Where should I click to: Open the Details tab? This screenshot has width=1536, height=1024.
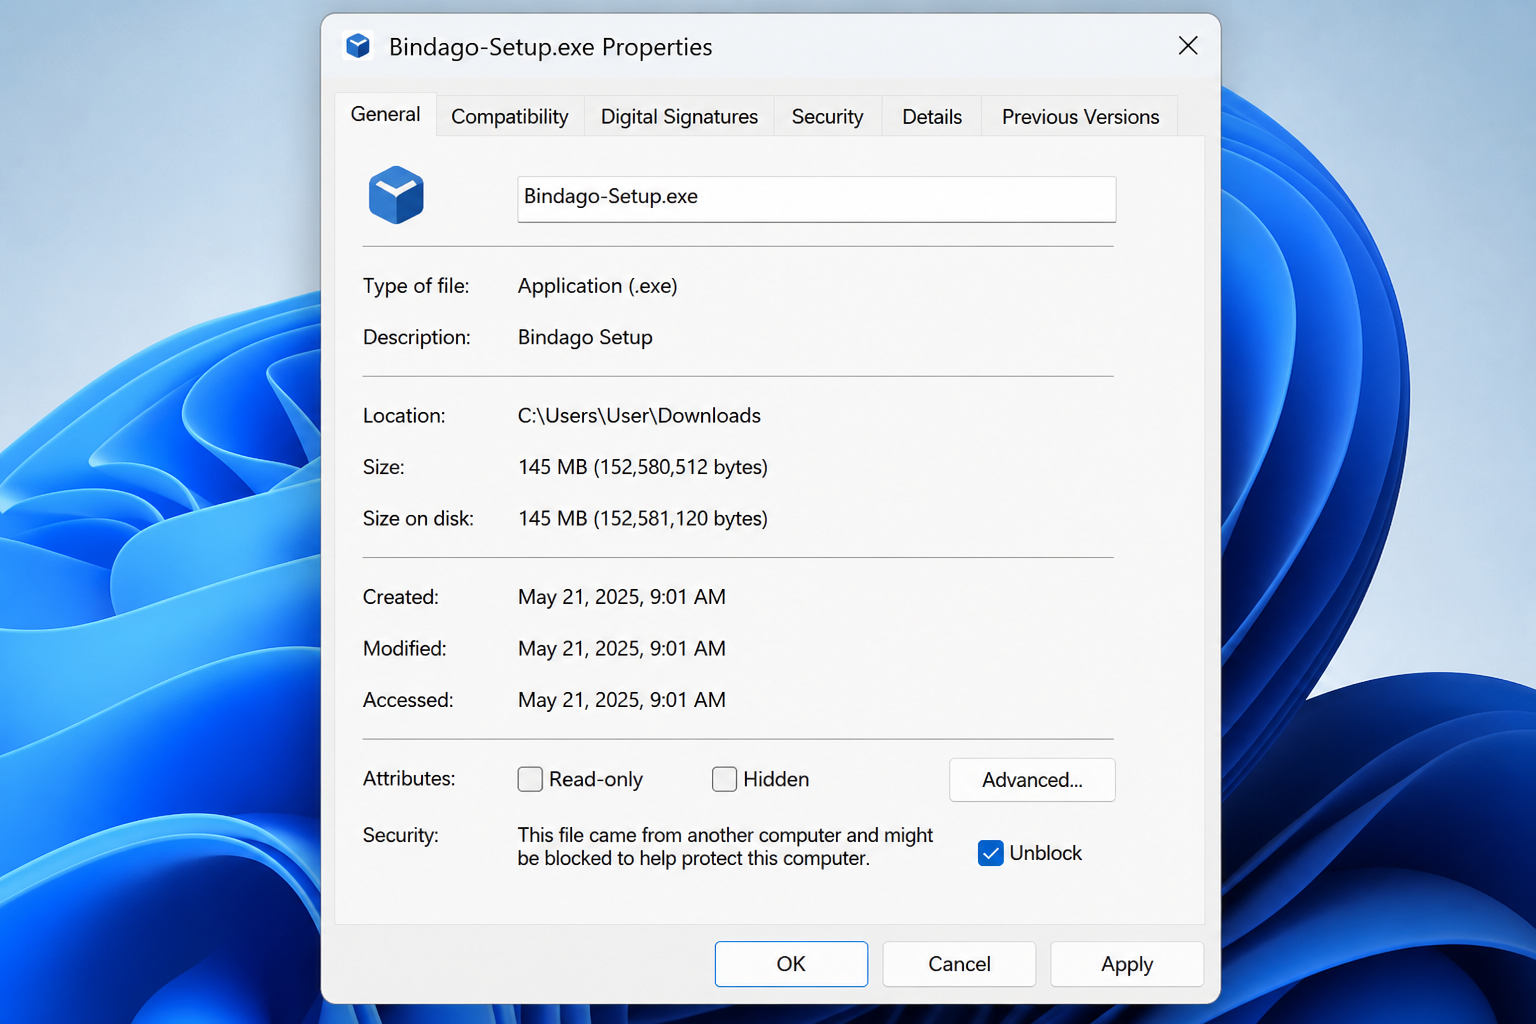point(932,117)
